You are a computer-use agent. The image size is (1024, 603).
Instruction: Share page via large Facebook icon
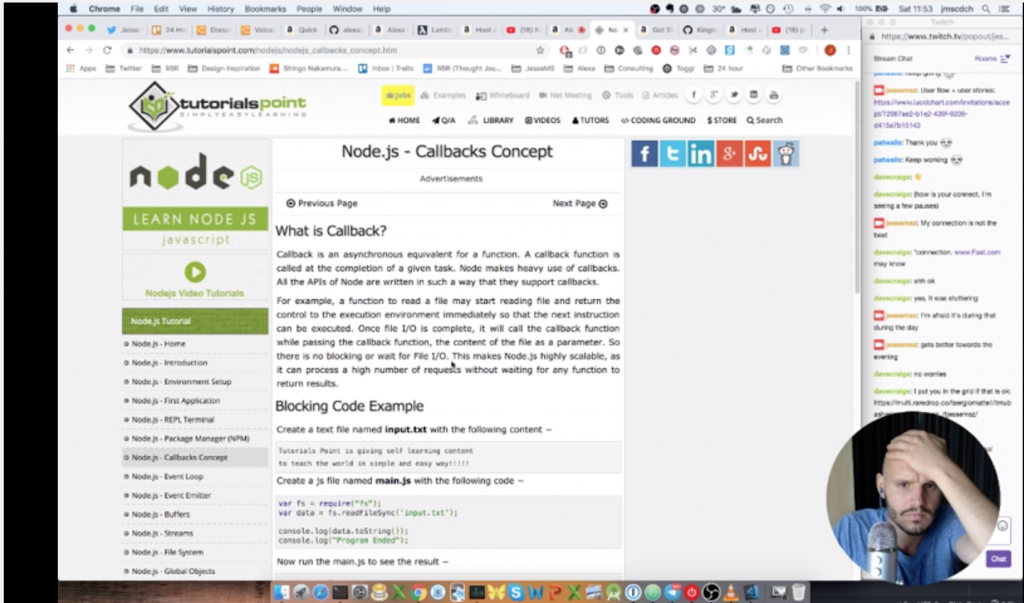(644, 154)
